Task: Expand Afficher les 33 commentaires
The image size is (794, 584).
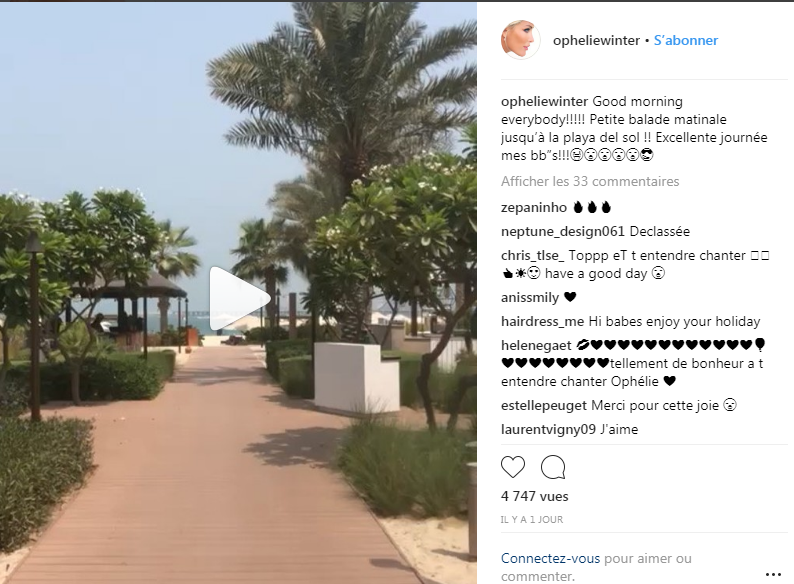Action: [590, 181]
